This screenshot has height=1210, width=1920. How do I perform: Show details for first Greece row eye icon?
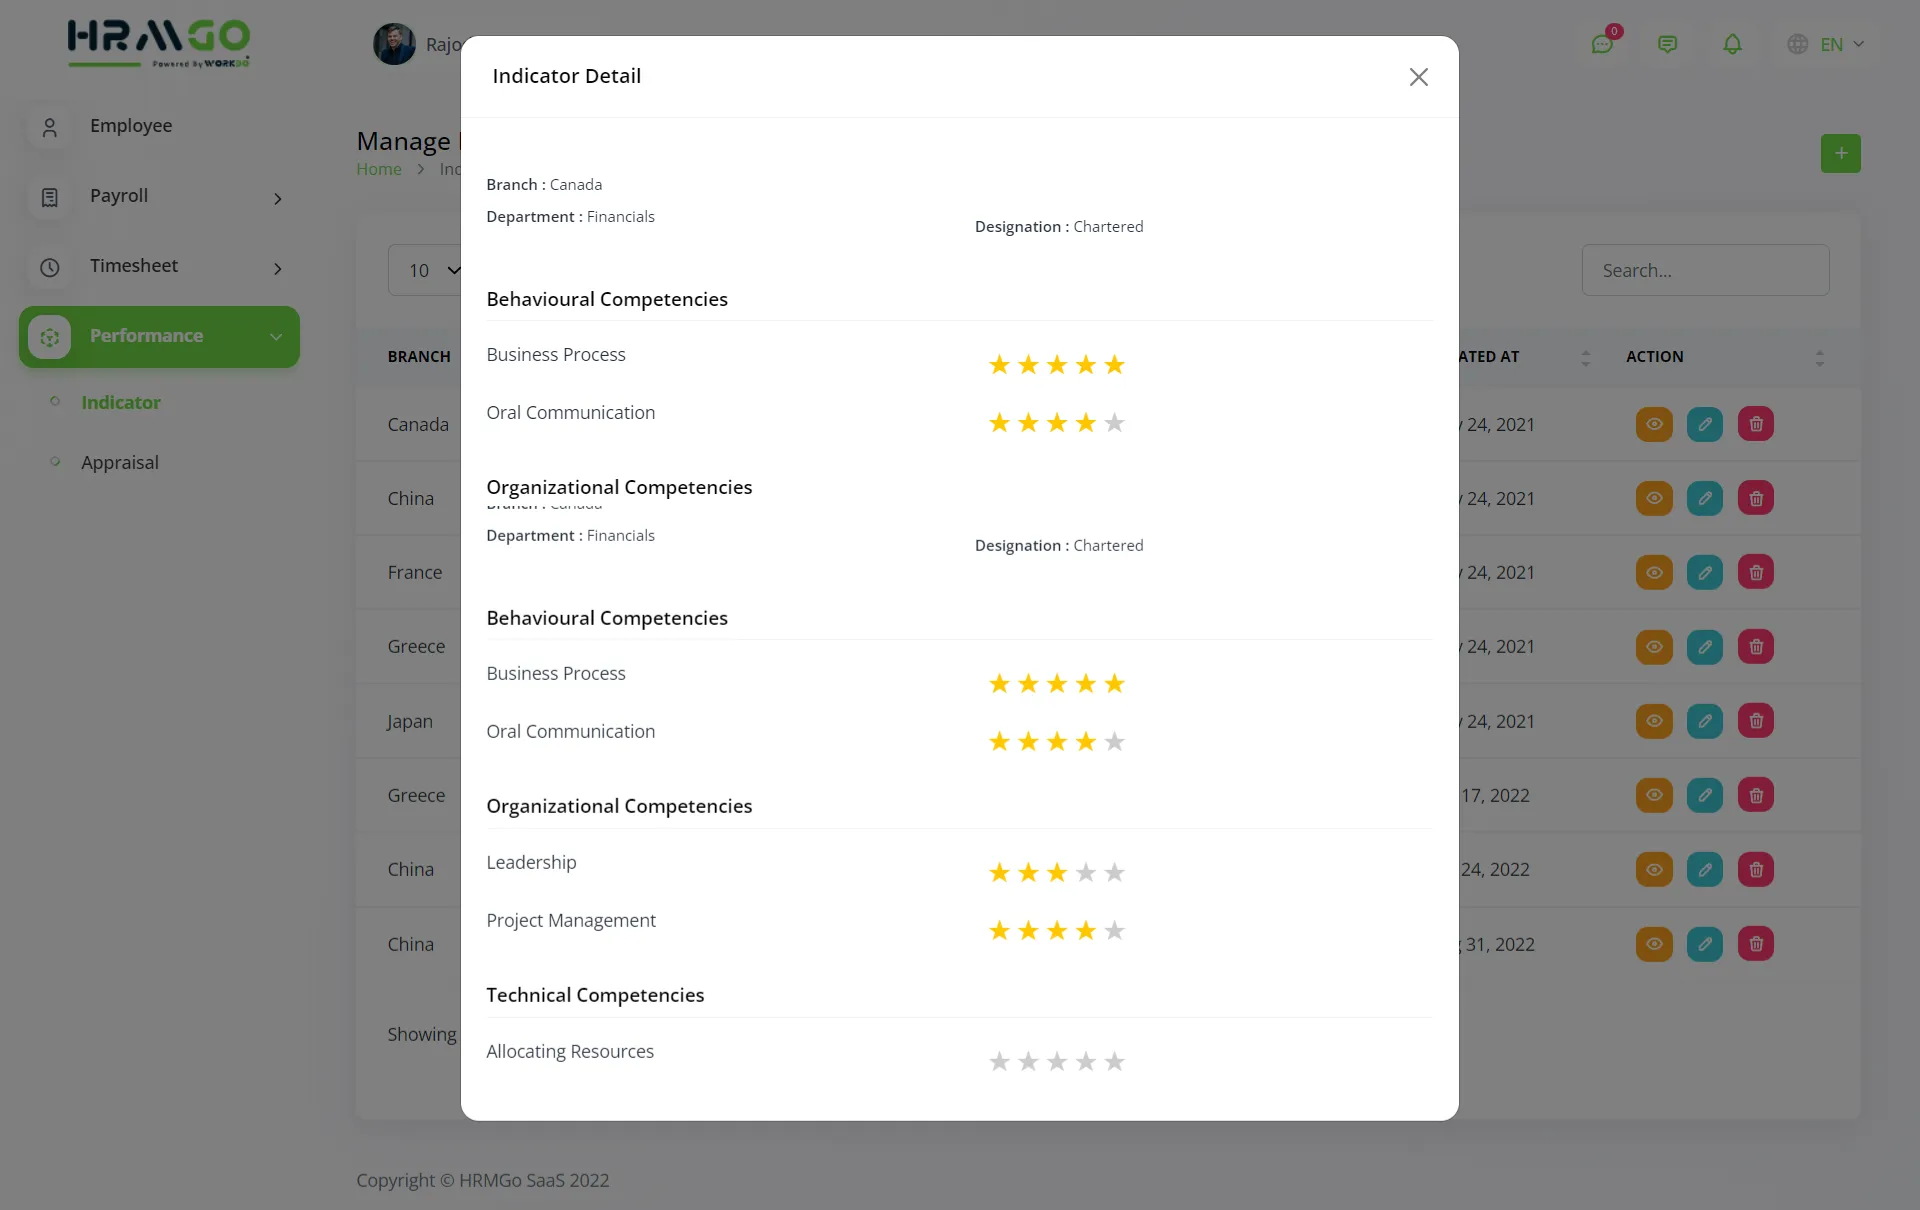[1654, 647]
